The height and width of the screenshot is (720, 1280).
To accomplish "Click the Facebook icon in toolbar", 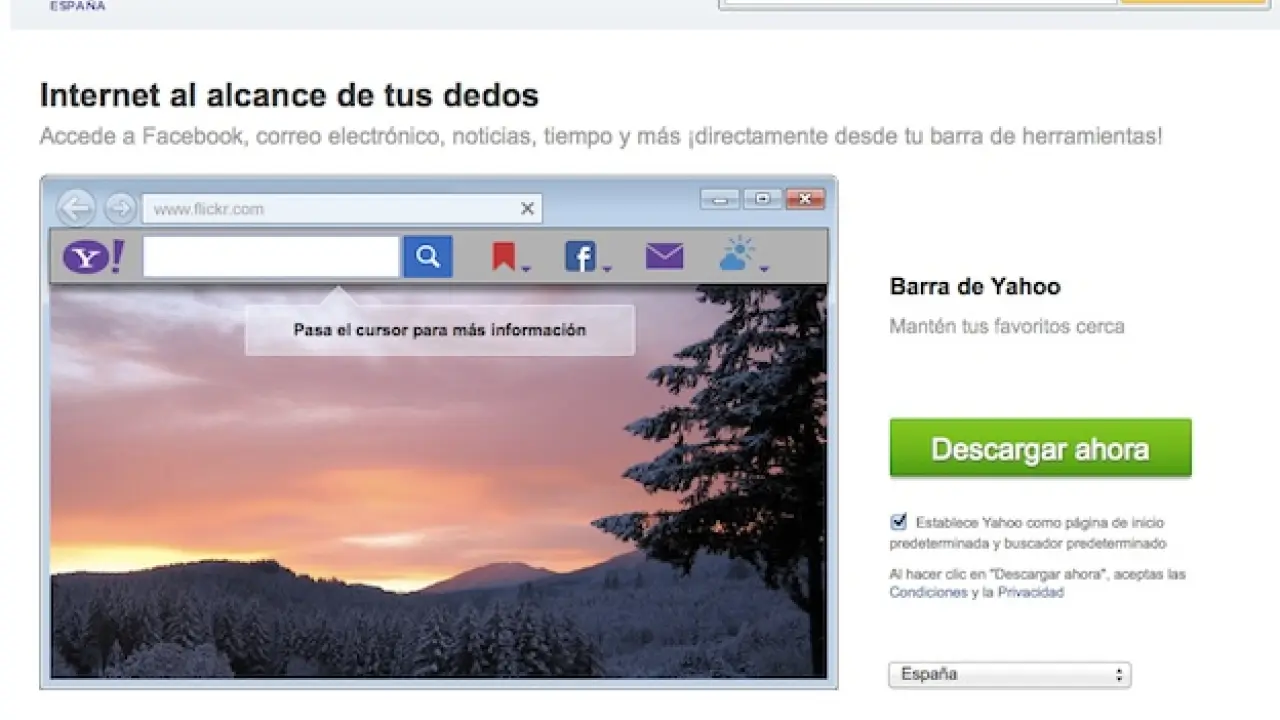I will 579,257.
